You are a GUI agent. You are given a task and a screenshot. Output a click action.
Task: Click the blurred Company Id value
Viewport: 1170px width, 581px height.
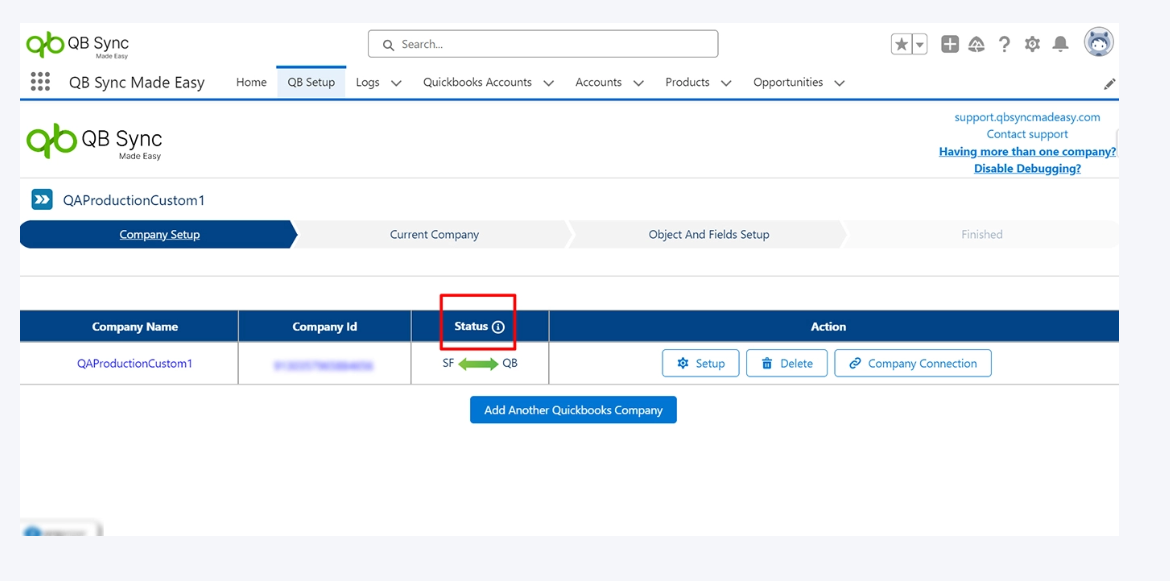point(324,365)
